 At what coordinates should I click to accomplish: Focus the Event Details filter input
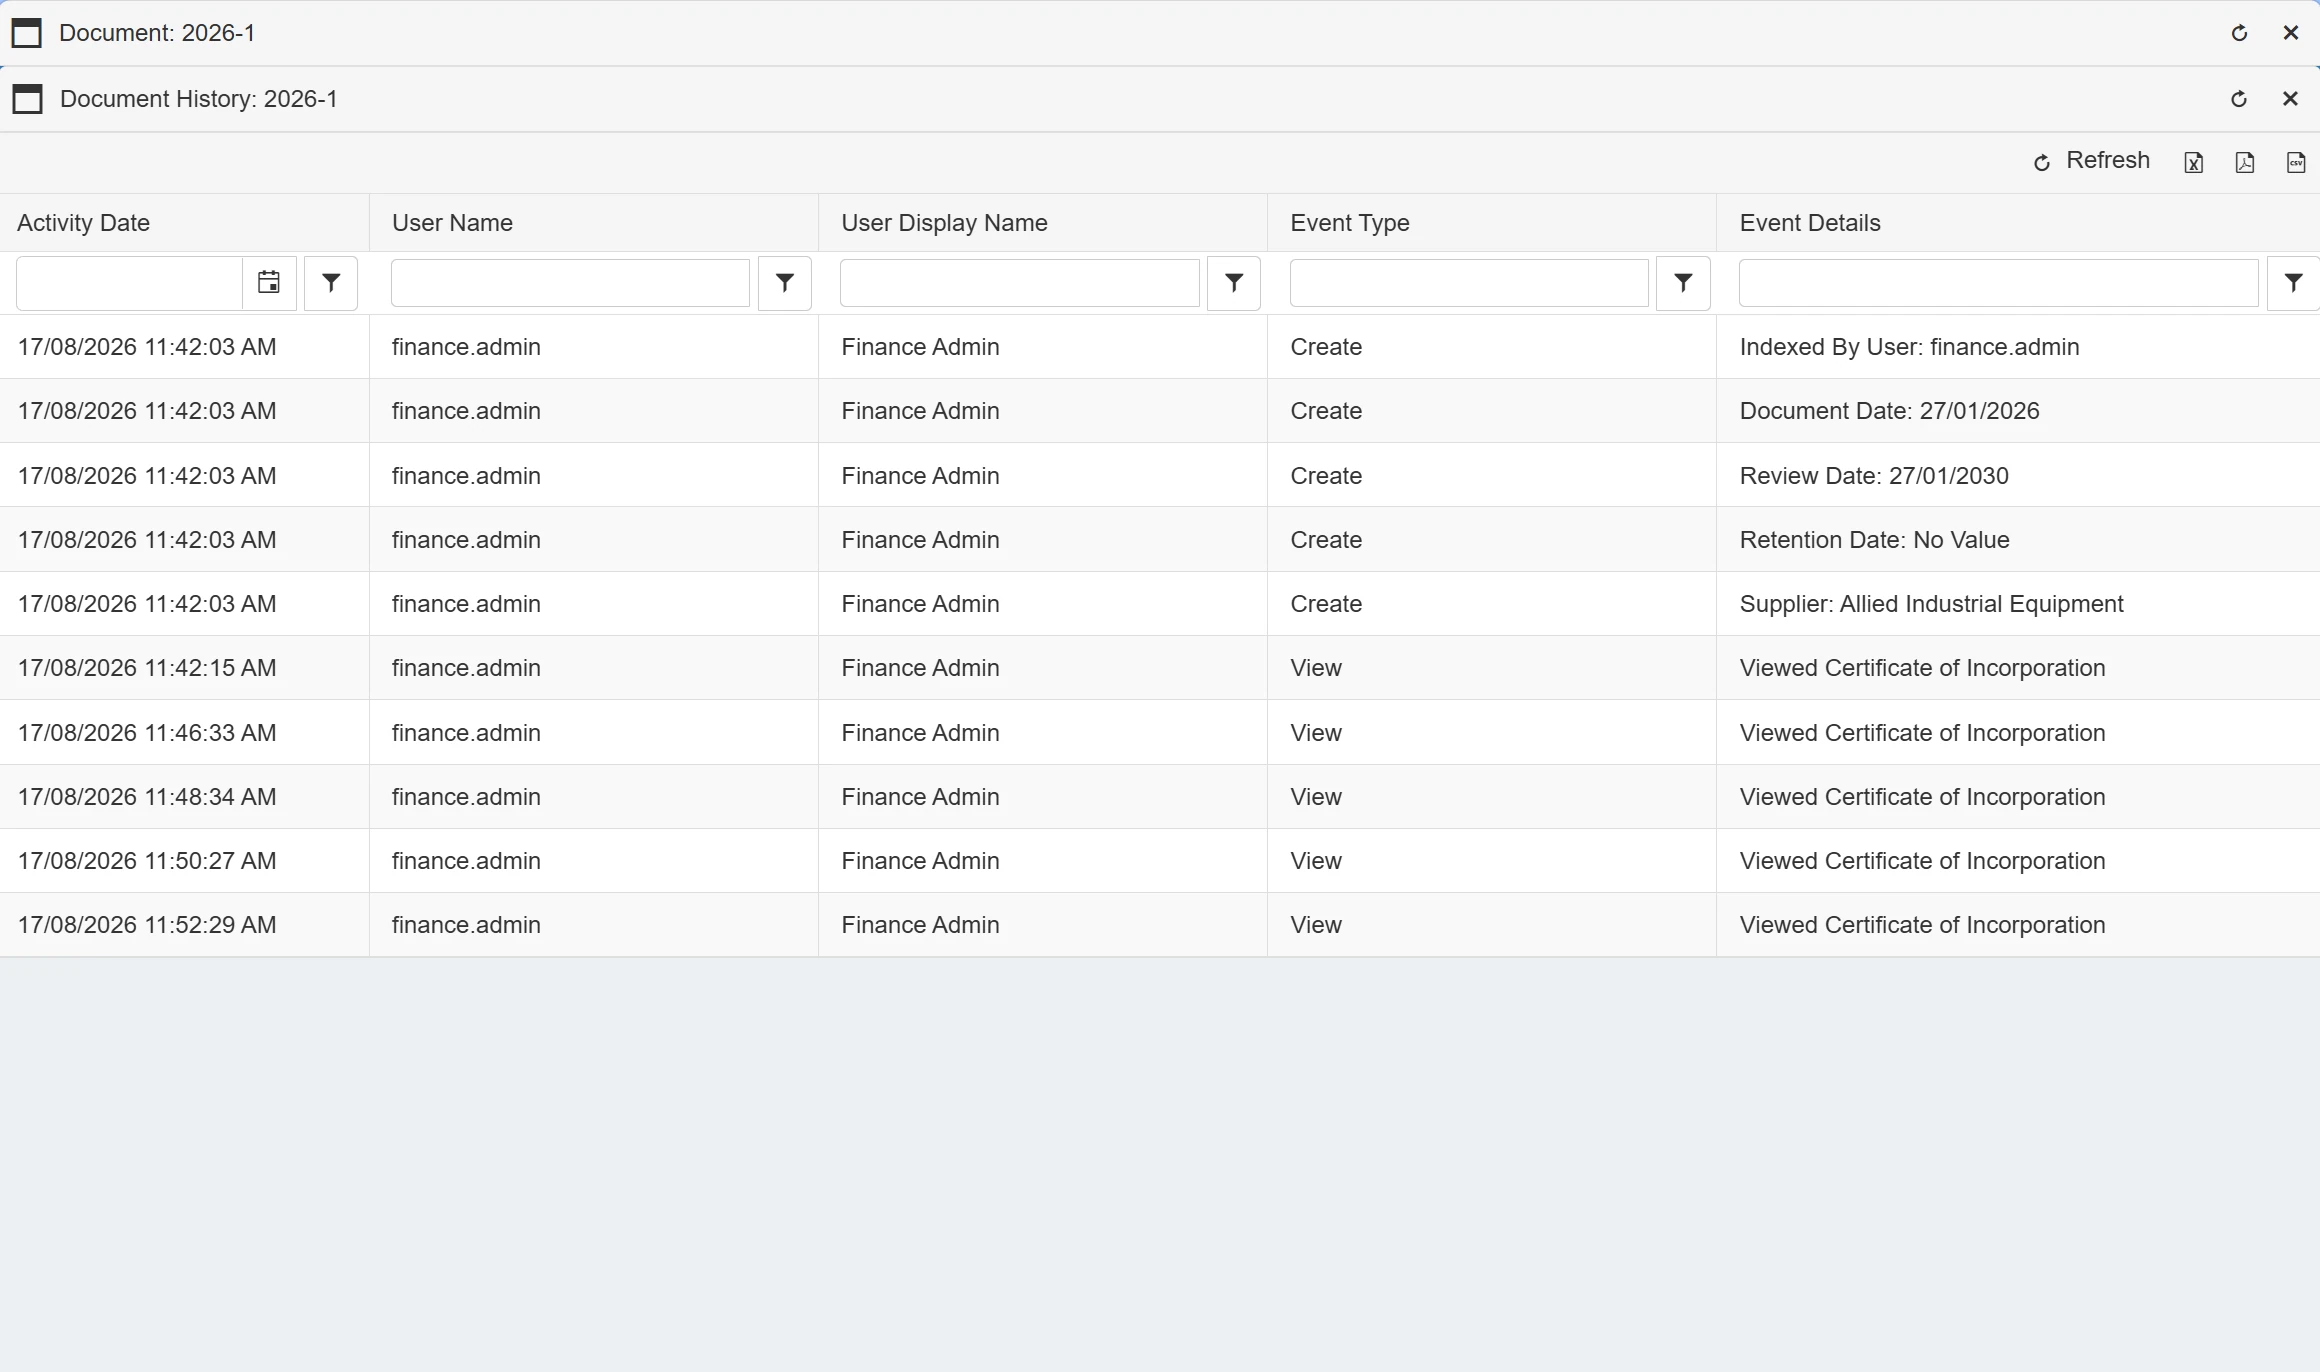[x=1998, y=283]
